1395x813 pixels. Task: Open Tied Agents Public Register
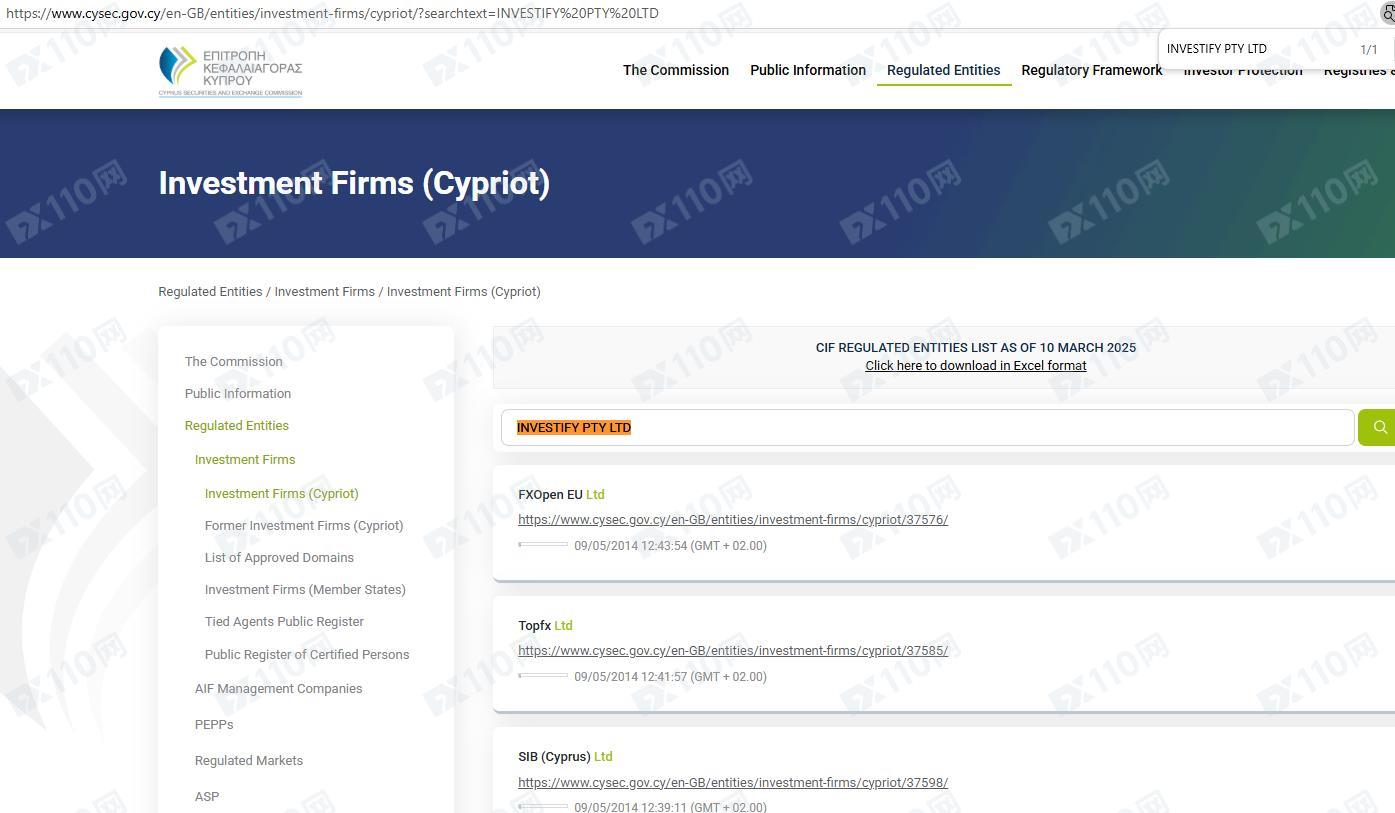pyautogui.click(x=284, y=622)
